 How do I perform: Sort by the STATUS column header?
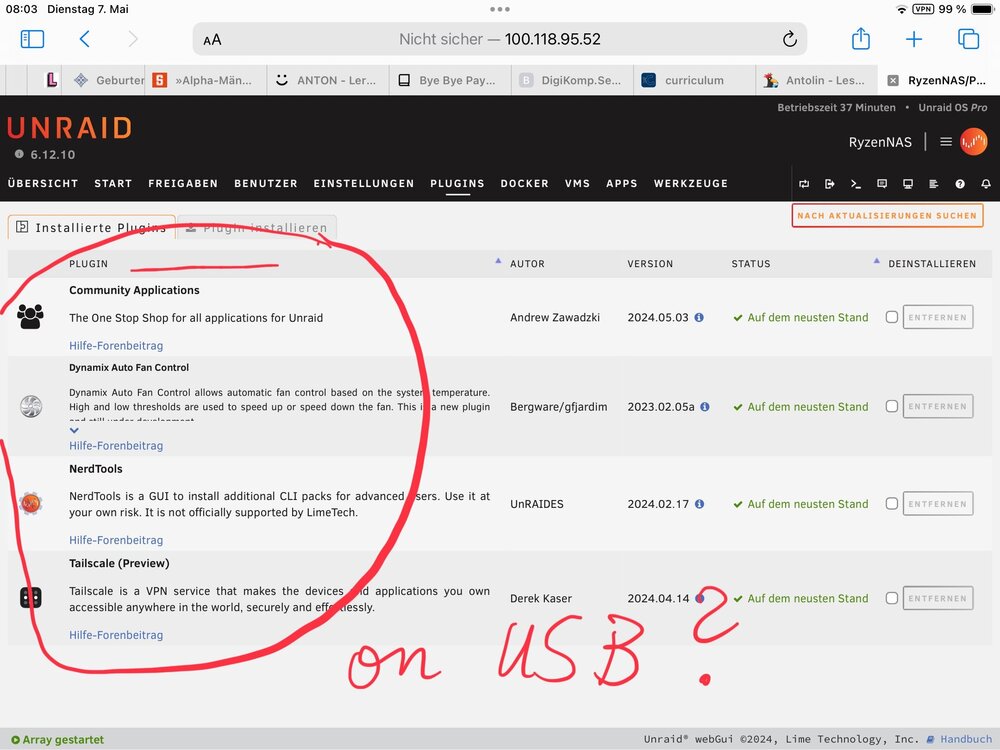pos(751,264)
